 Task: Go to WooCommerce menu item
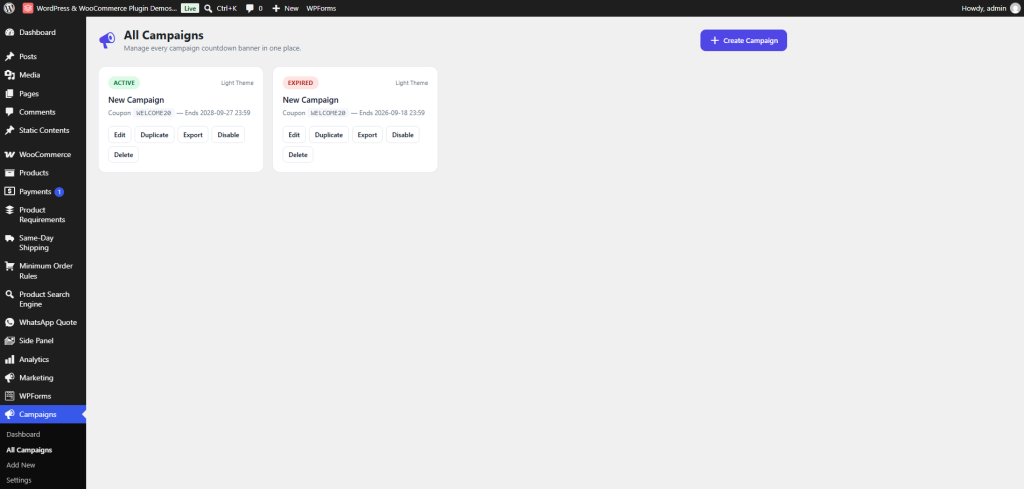[x=42, y=155]
